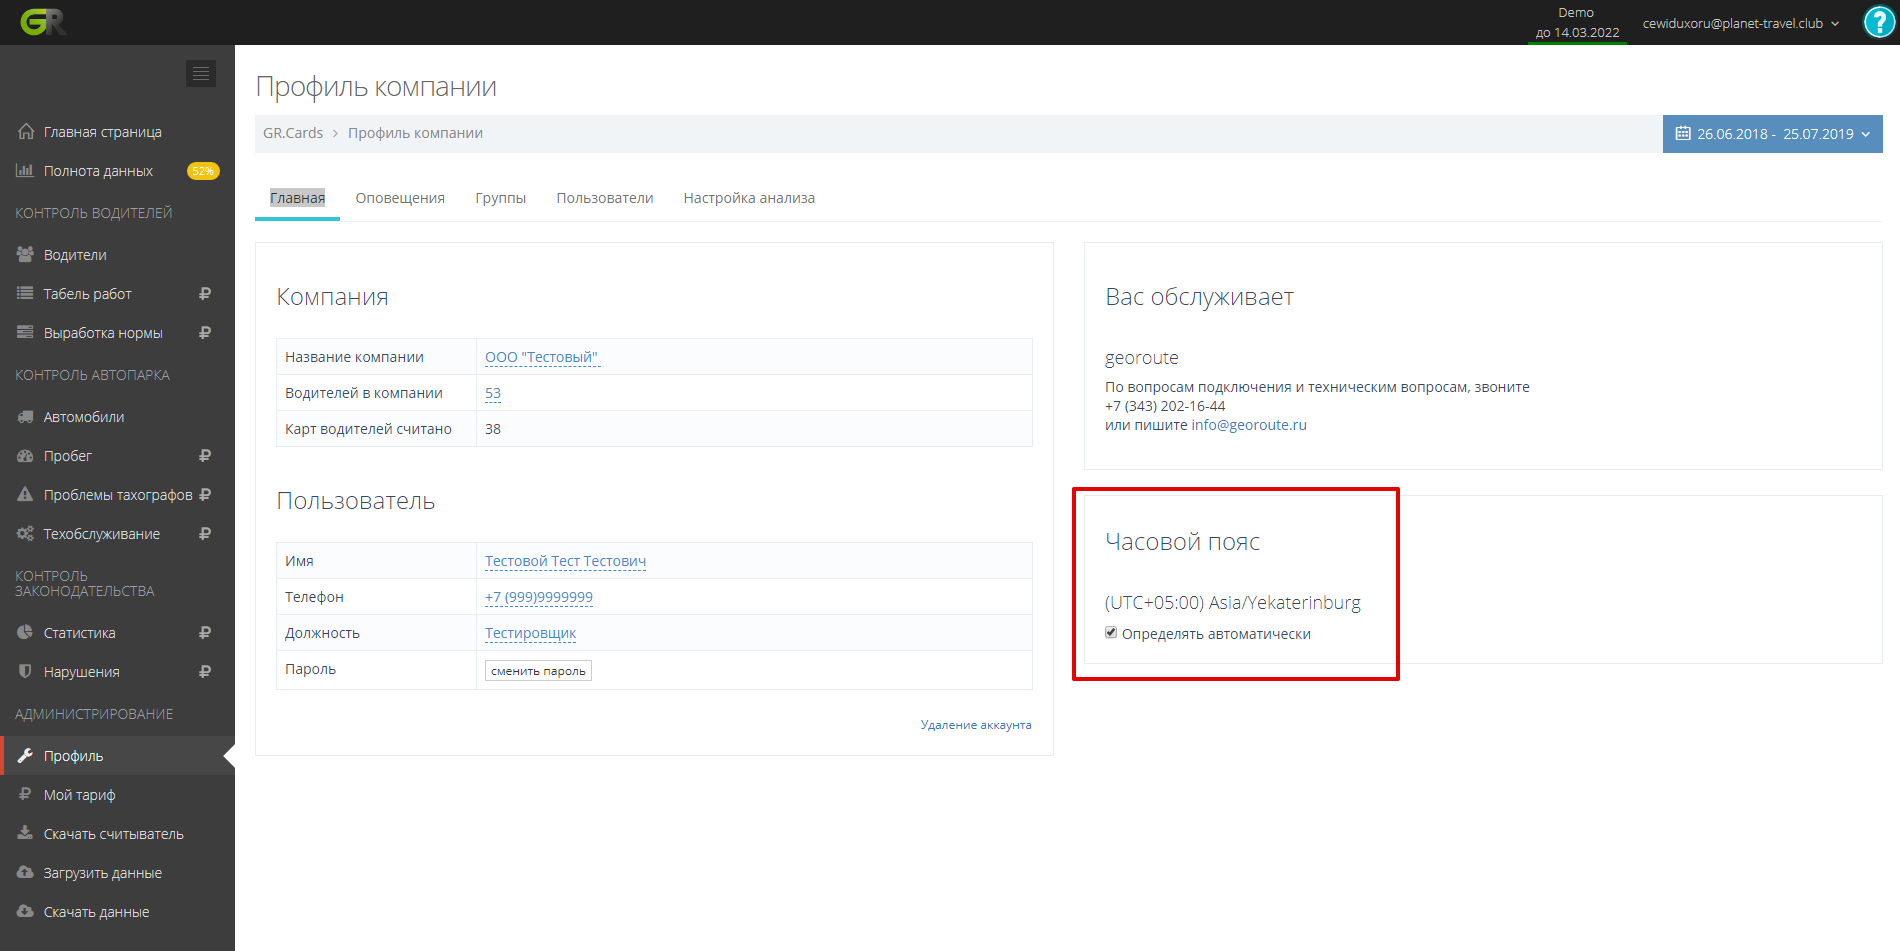Open Проблемы тахографов in the sidebar
This screenshot has width=1900, height=951.
[117, 495]
